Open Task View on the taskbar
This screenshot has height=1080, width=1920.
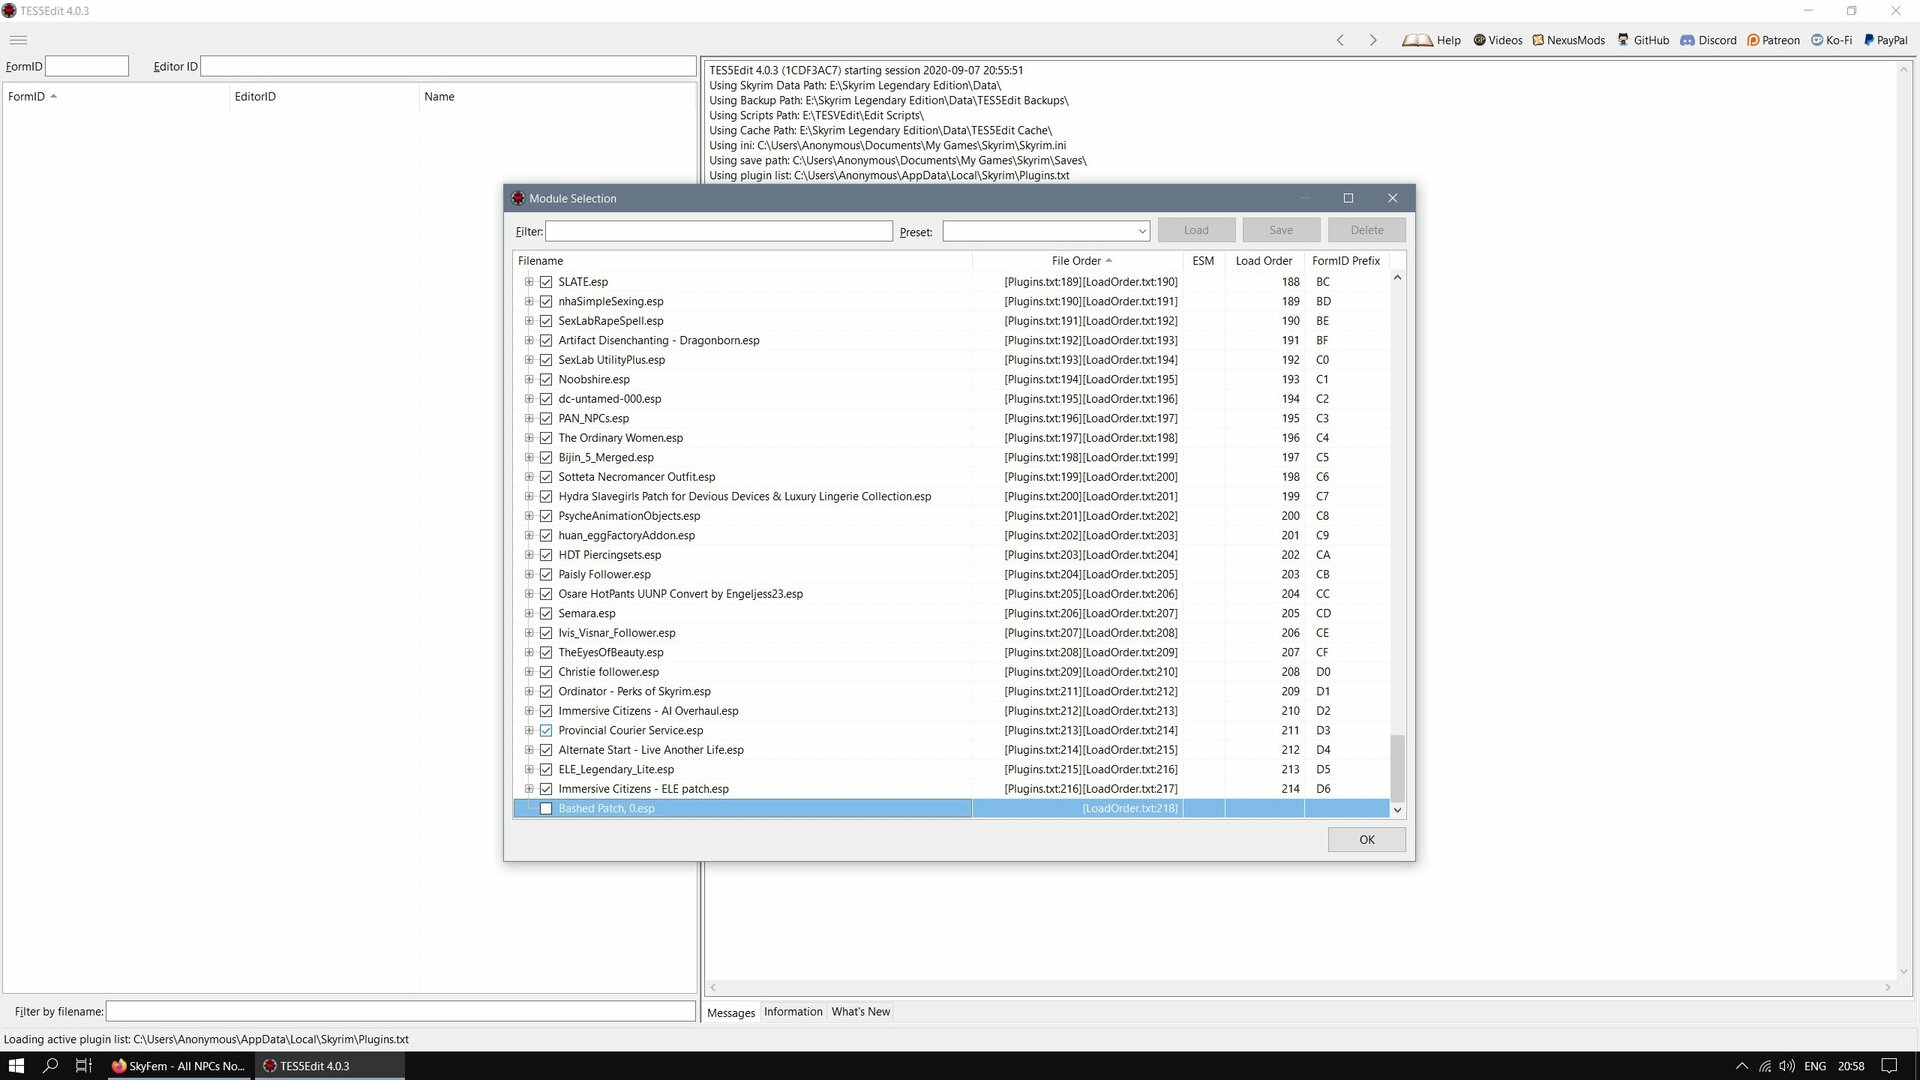(x=84, y=1066)
